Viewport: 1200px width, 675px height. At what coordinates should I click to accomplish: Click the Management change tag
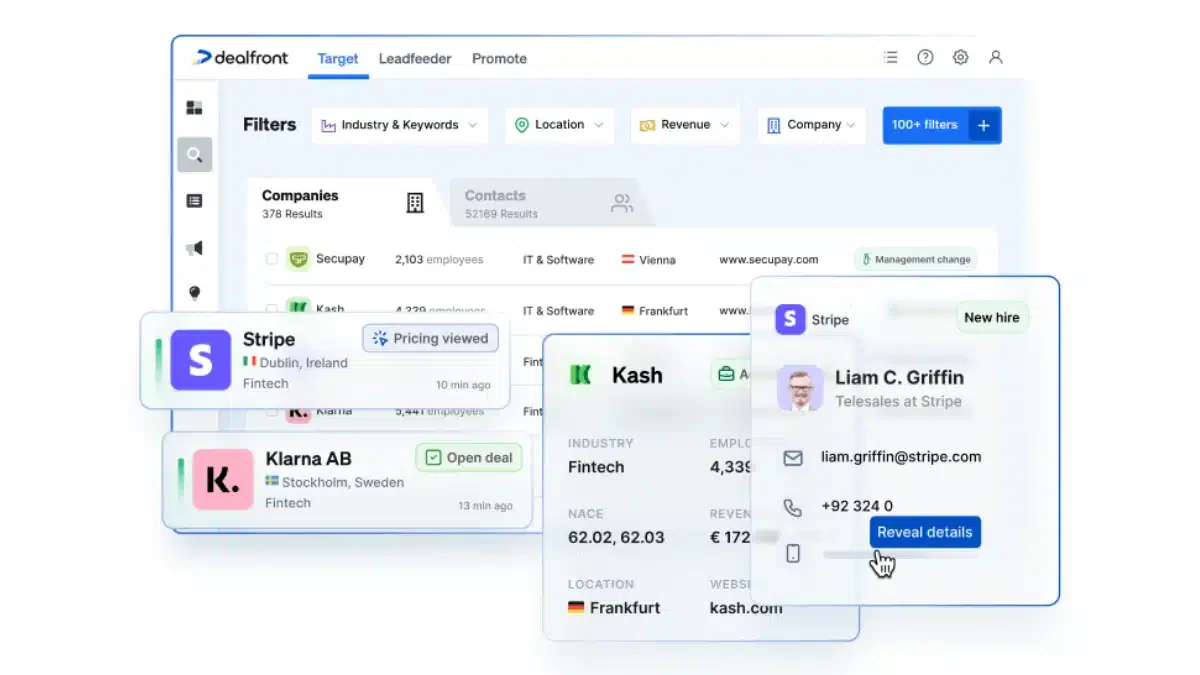(915, 259)
